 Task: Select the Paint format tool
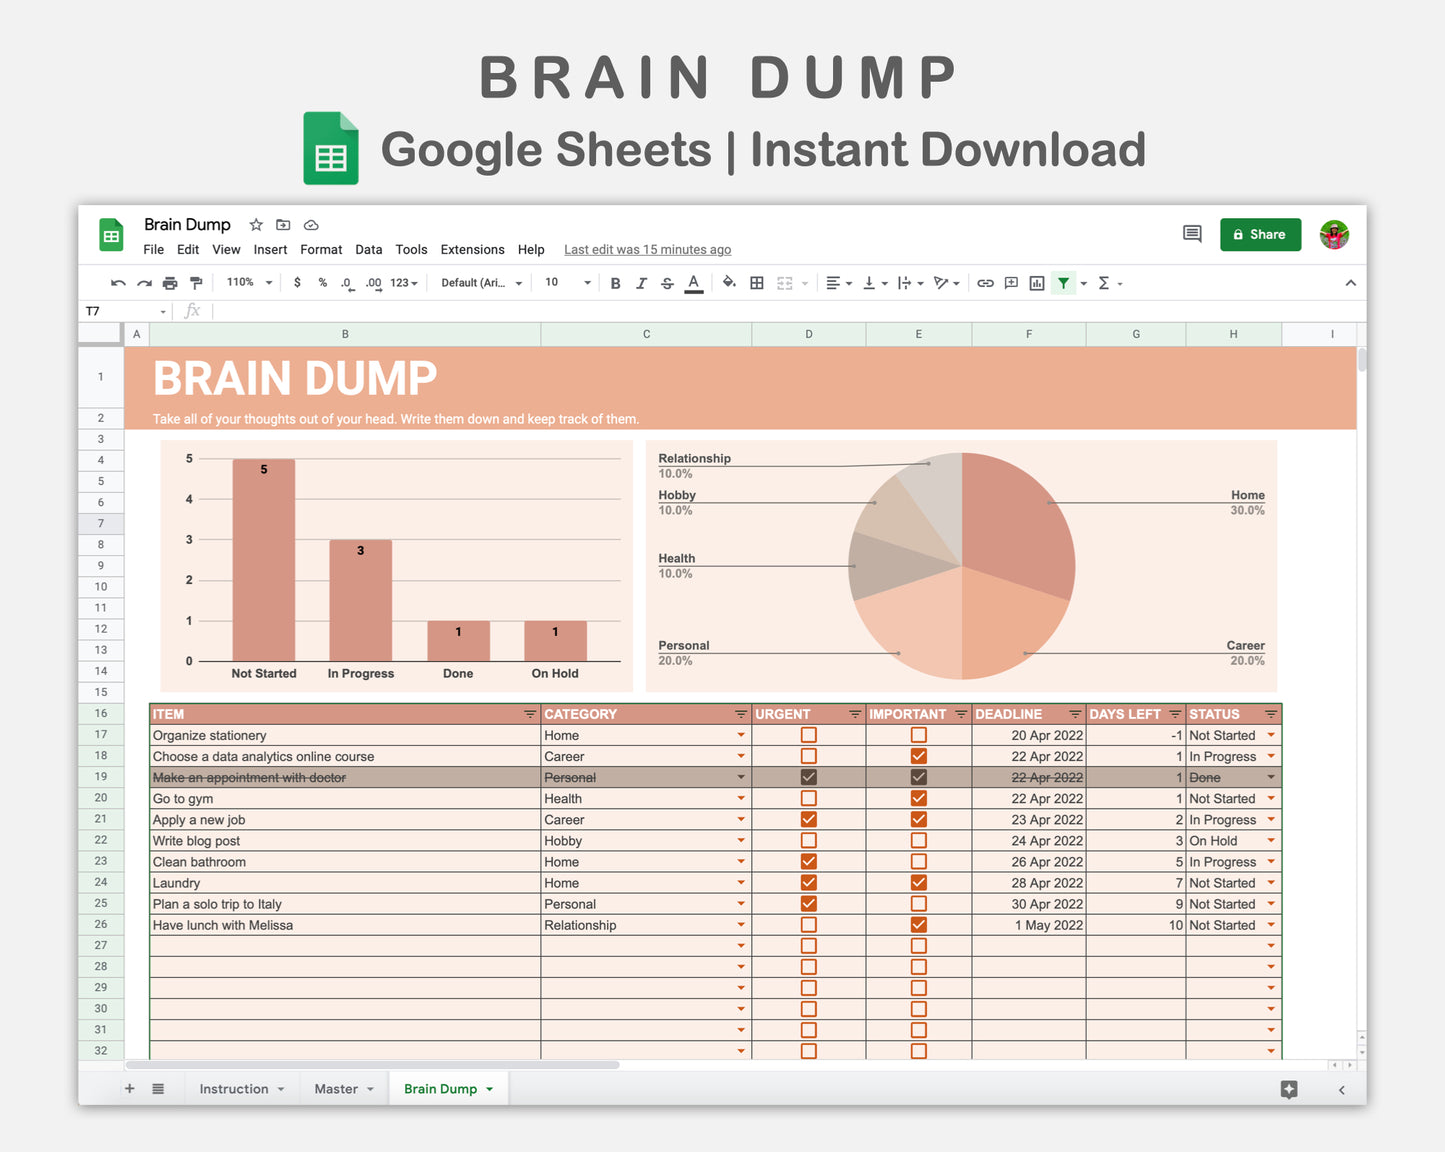point(196,283)
